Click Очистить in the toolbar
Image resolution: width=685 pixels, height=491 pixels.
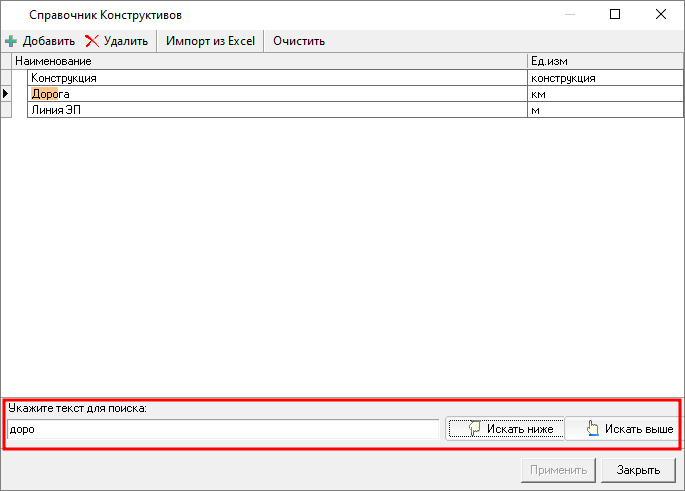[299, 41]
